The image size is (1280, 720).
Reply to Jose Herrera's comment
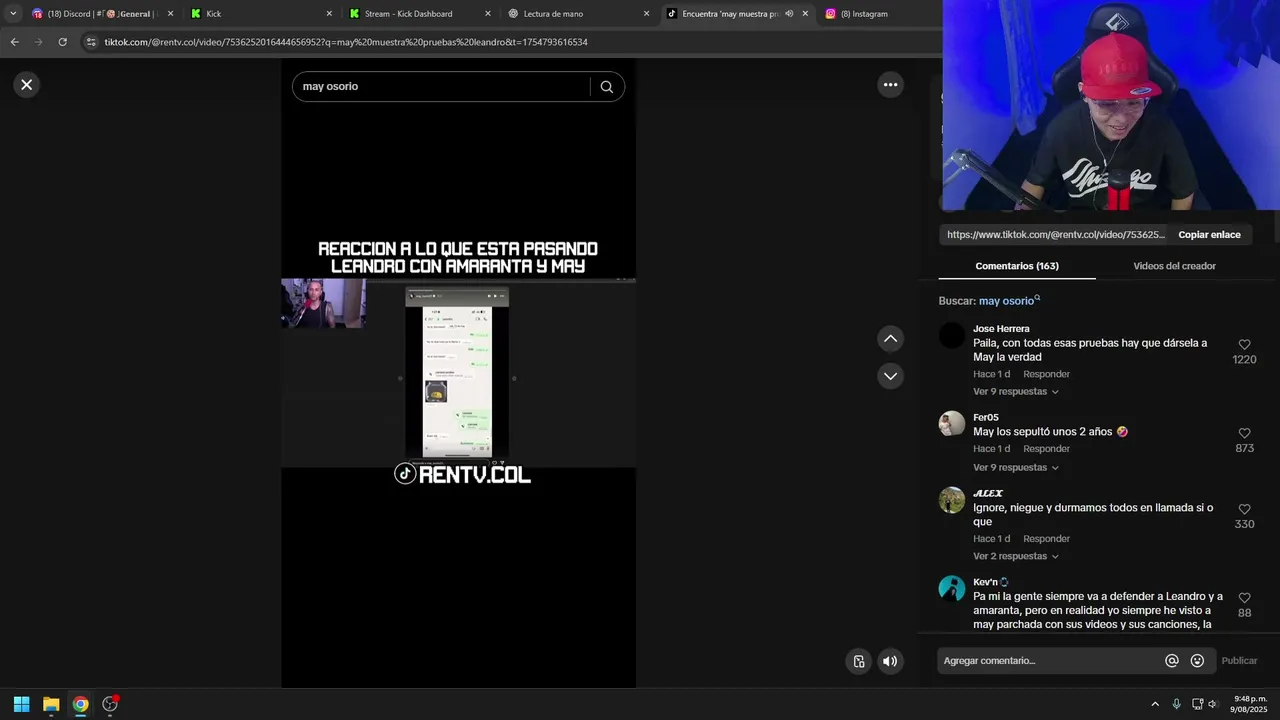pos(1046,374)
